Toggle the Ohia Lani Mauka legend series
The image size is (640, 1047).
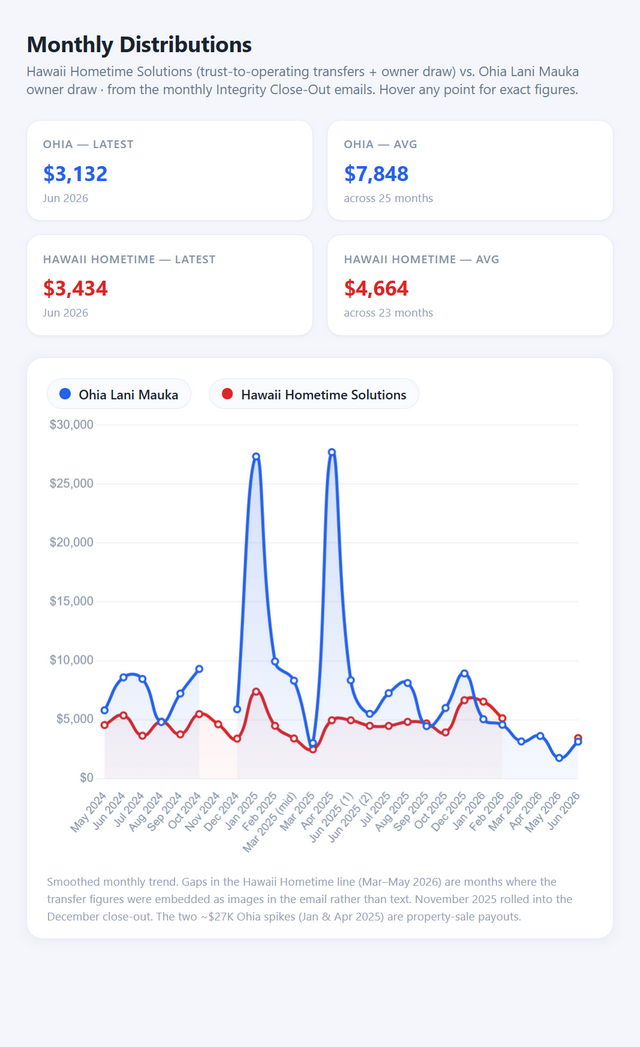119,395
